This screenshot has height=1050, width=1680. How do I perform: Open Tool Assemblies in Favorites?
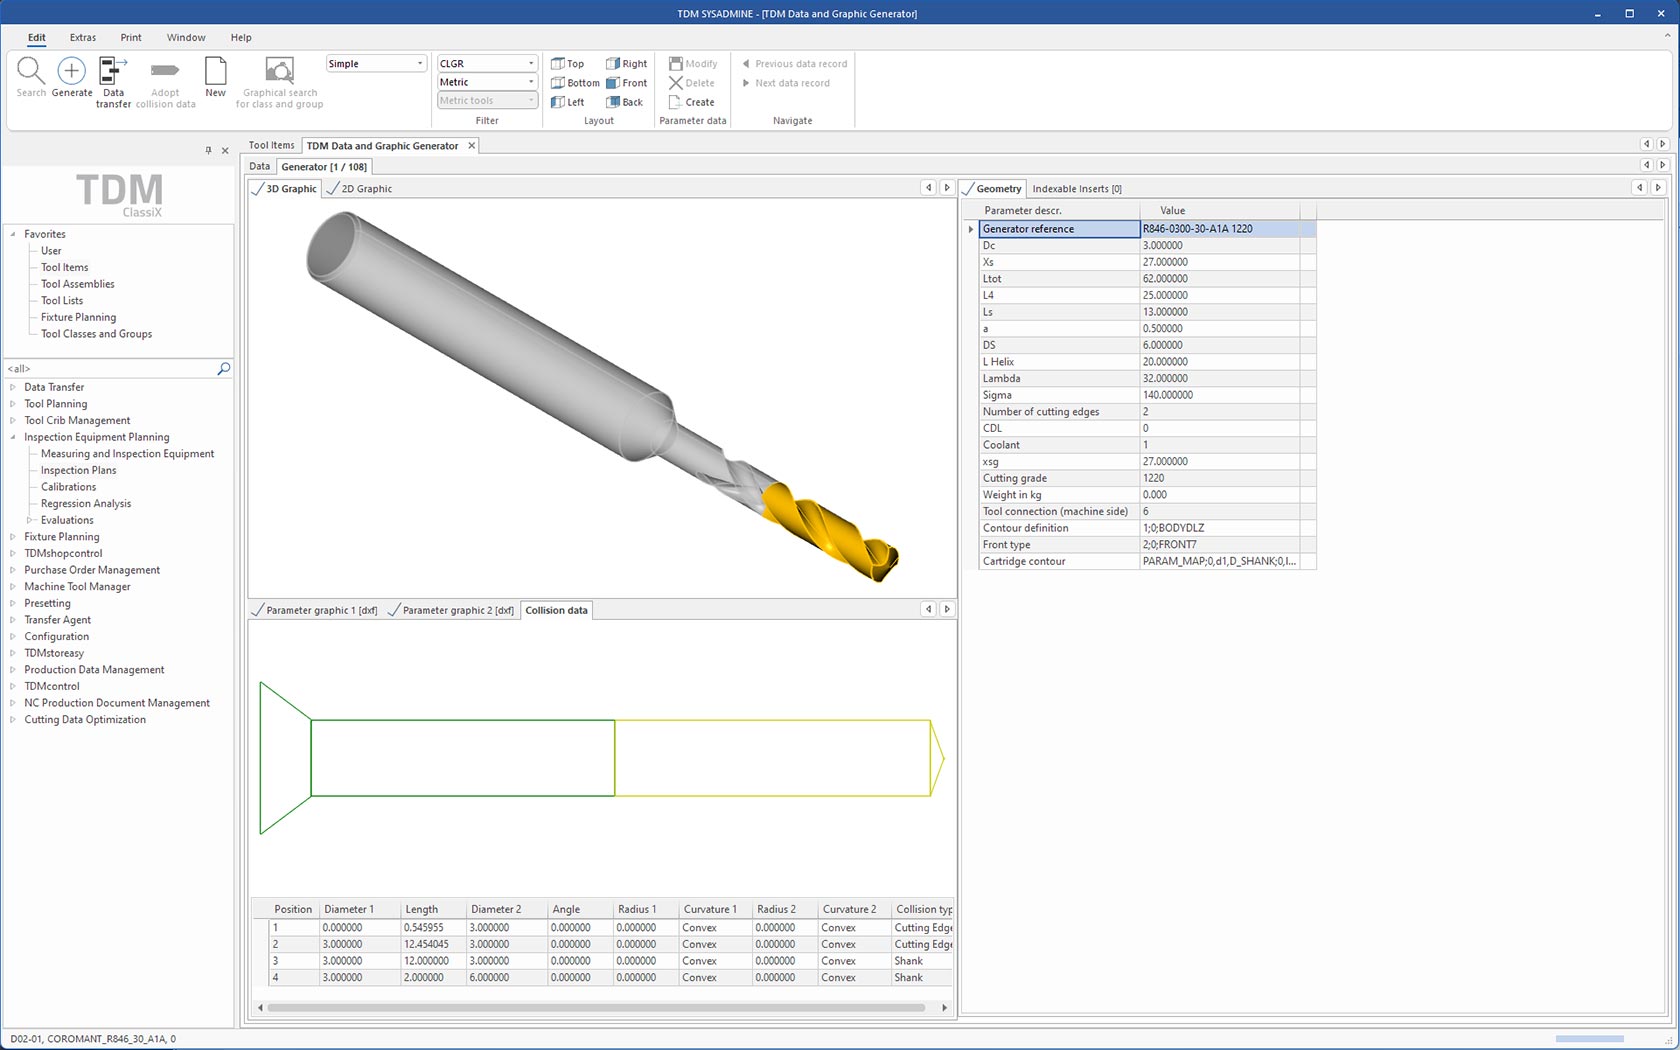[78, 284]
